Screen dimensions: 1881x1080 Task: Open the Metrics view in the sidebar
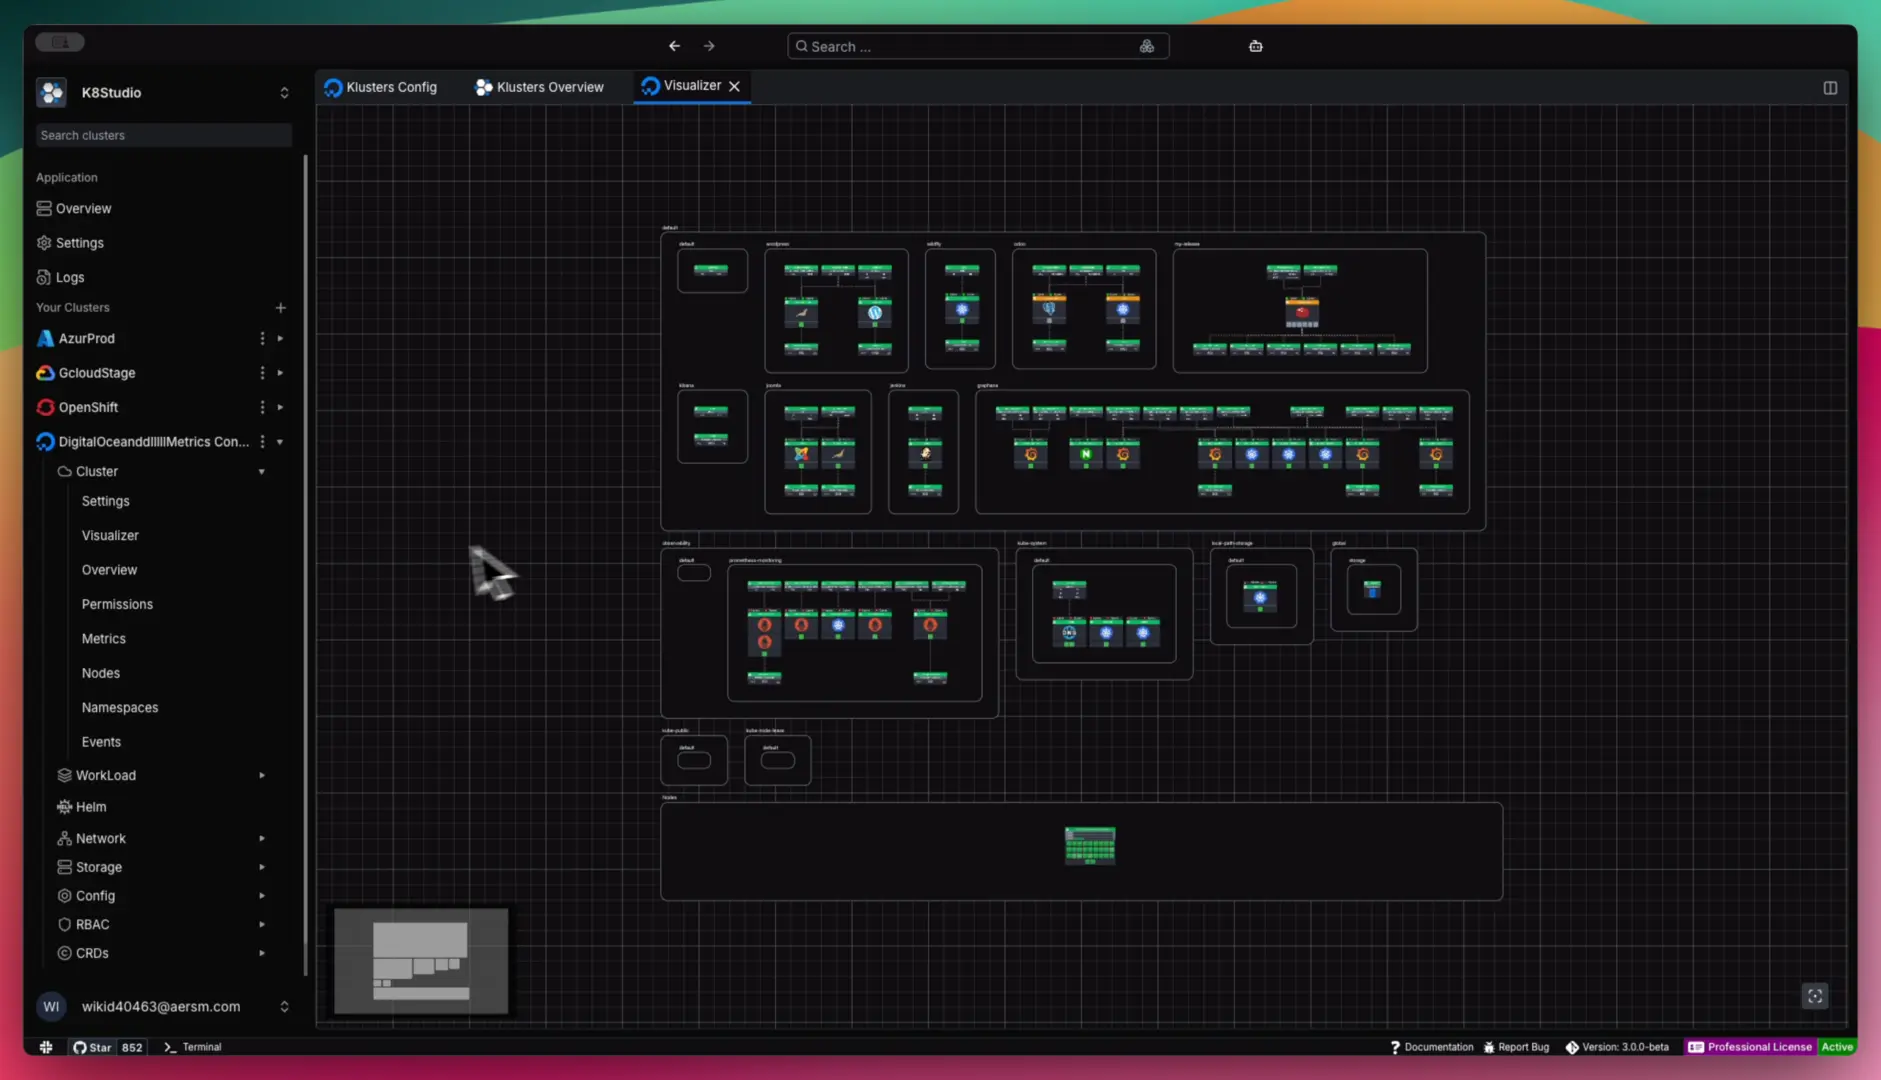(103, 638)
